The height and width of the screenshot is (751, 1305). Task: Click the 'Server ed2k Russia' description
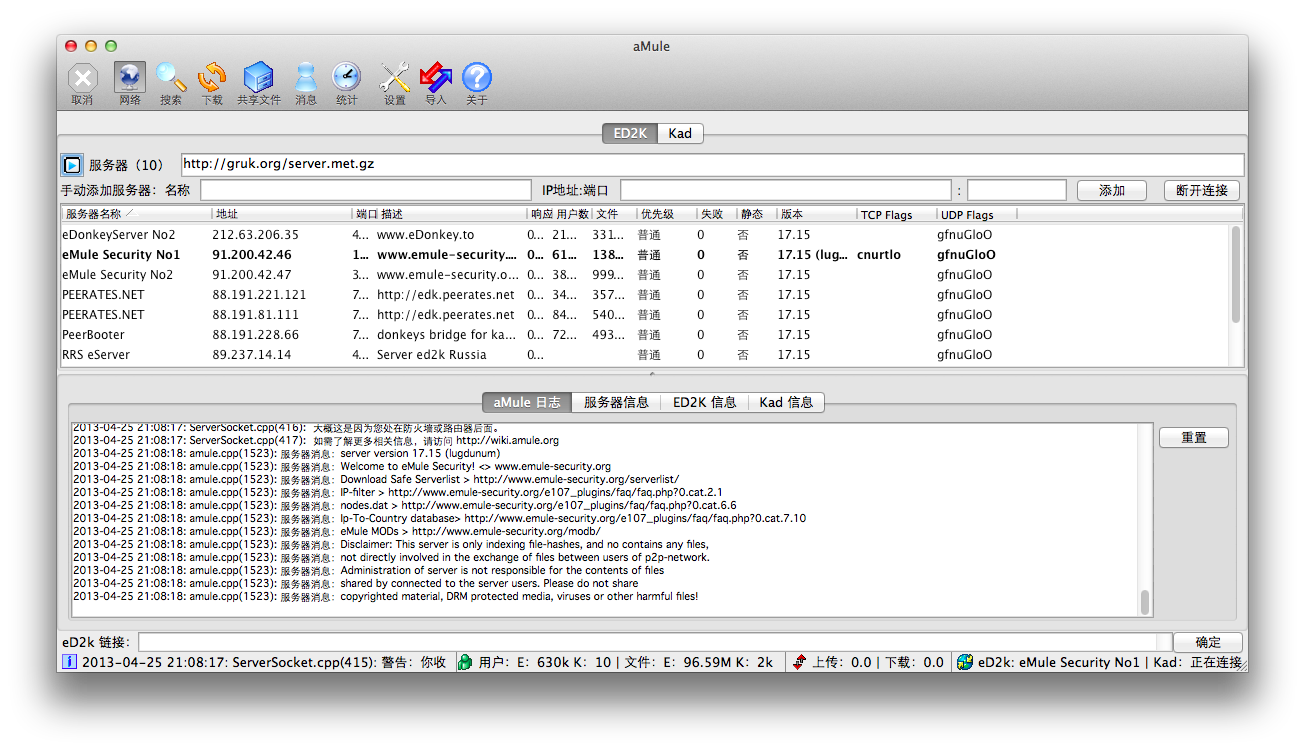(431, 355)
